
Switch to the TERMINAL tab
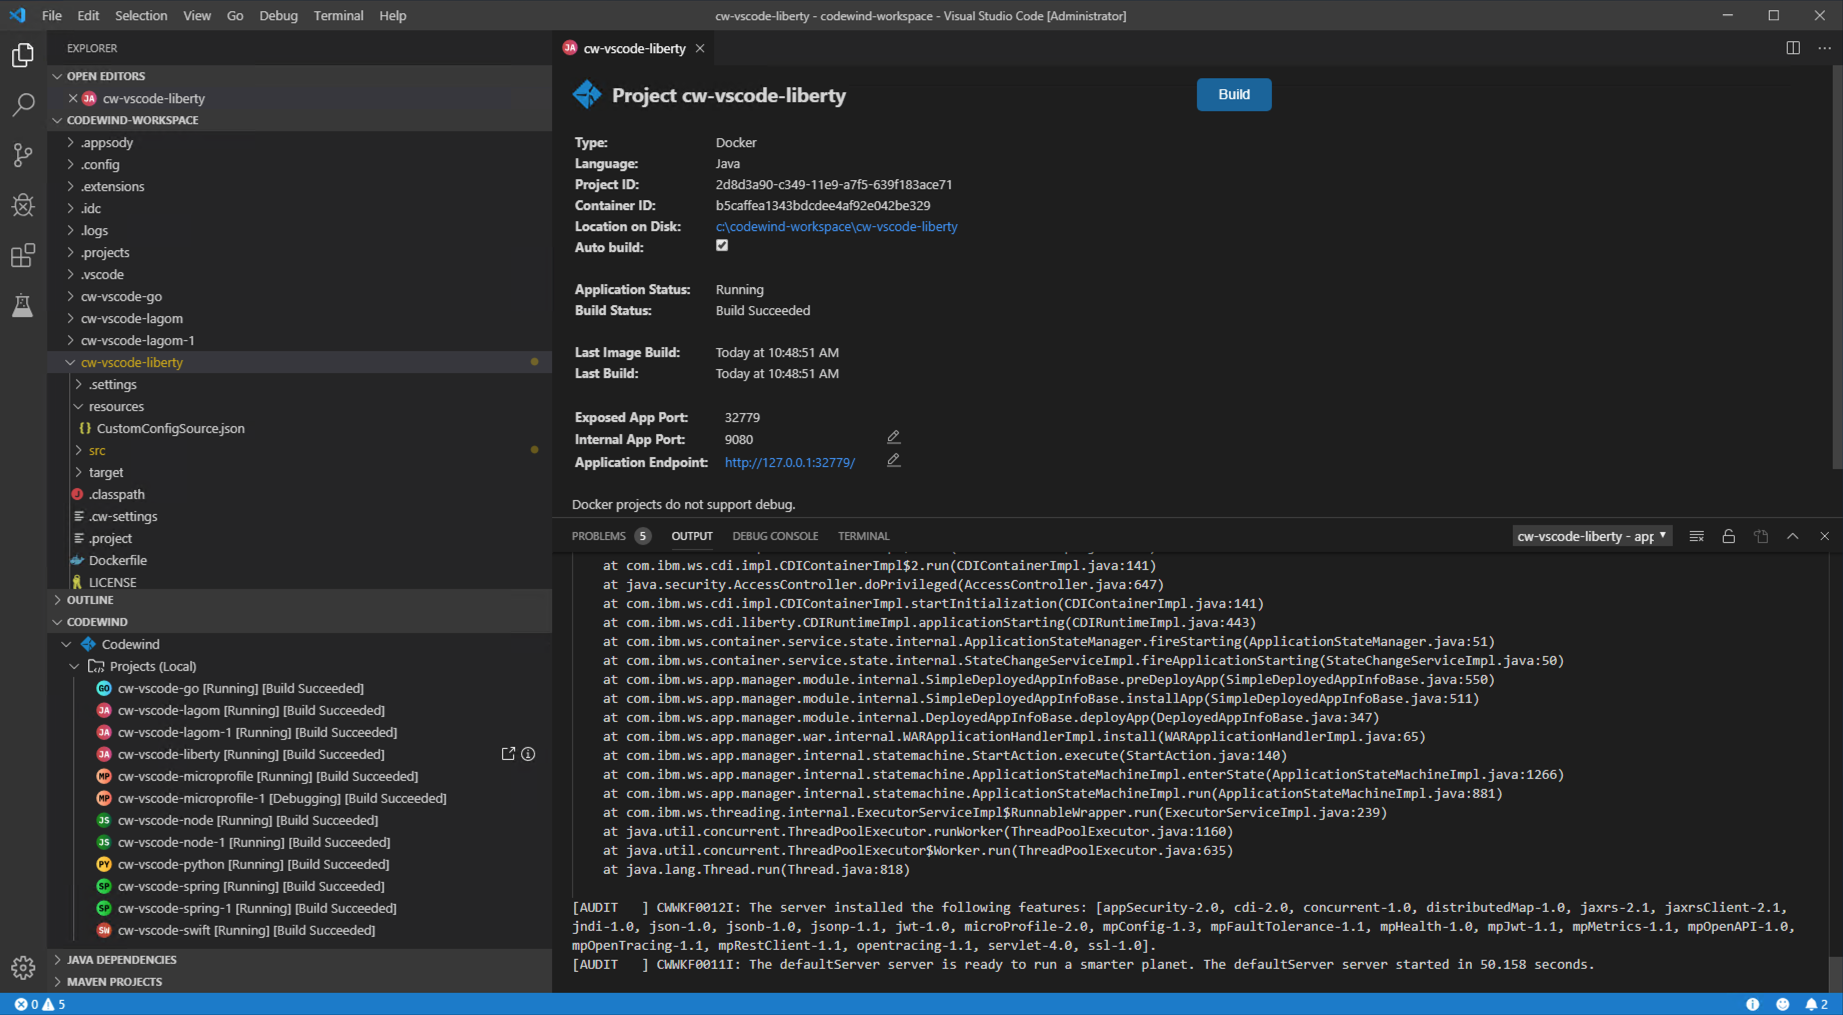tap(863, 536)
